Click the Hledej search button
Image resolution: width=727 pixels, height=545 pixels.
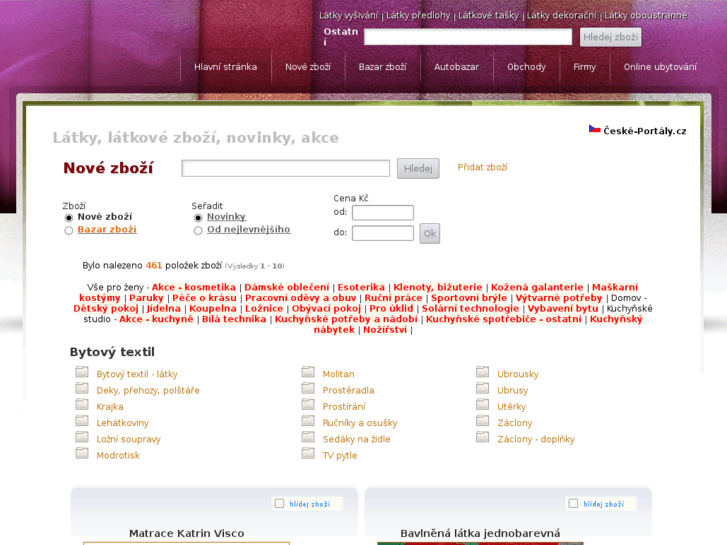pyautogui.click(x=418, y=168)
